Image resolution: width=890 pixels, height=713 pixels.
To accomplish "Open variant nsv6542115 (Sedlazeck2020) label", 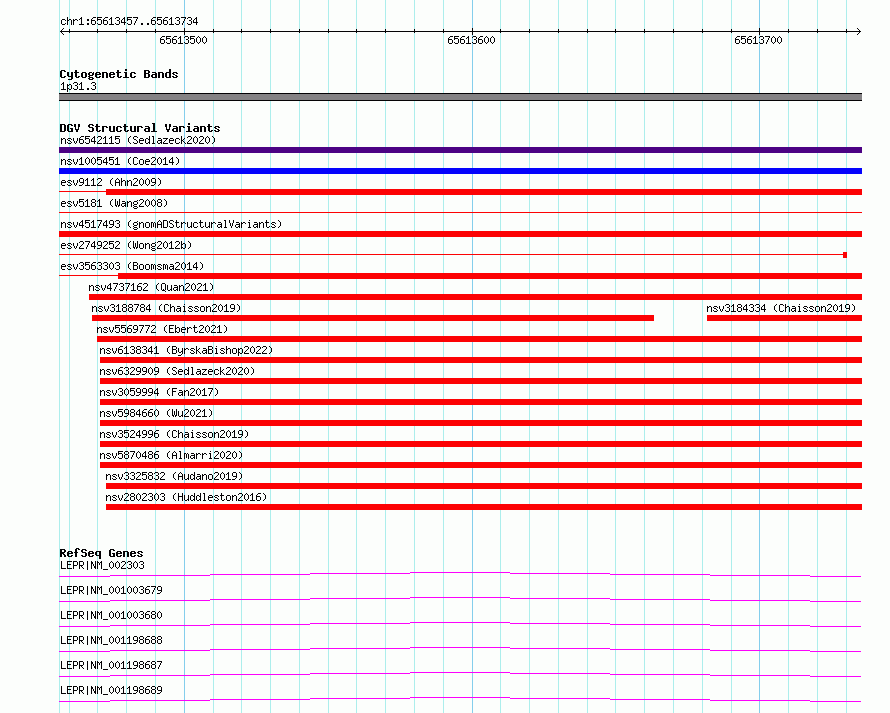I will pyautogui.click(x=138, y=140).
